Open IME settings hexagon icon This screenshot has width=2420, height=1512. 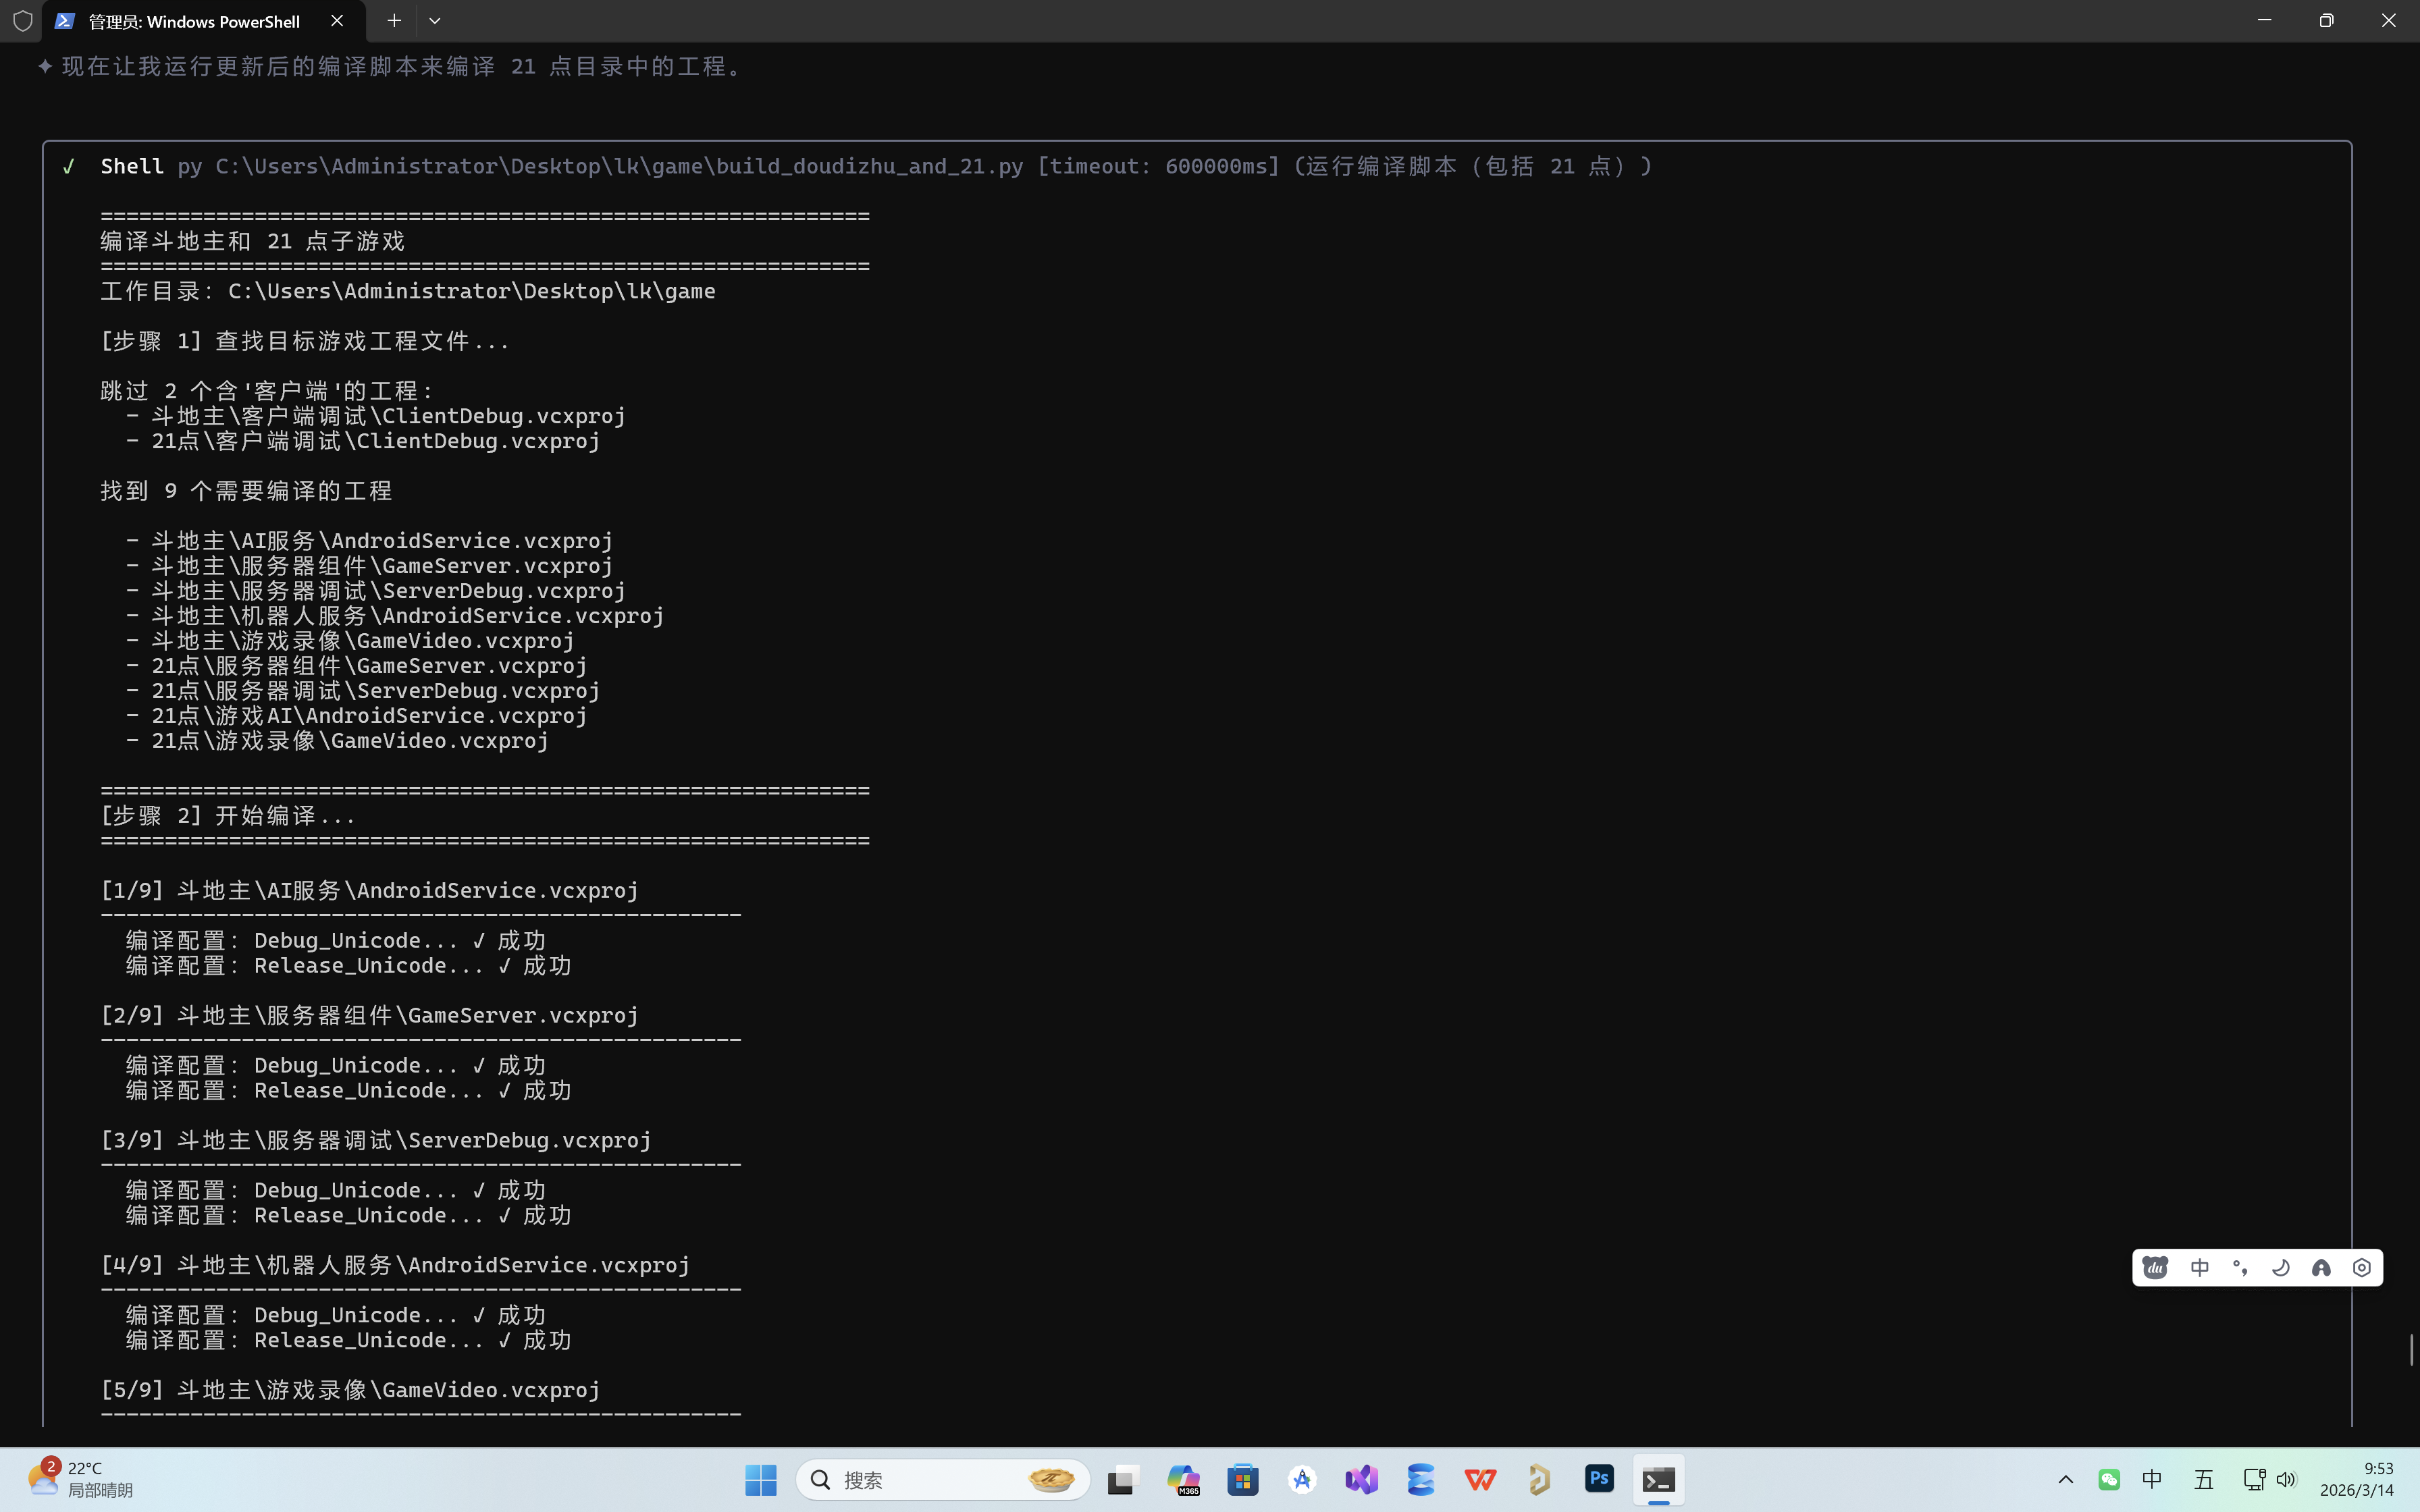(x=2362, y=1268)
